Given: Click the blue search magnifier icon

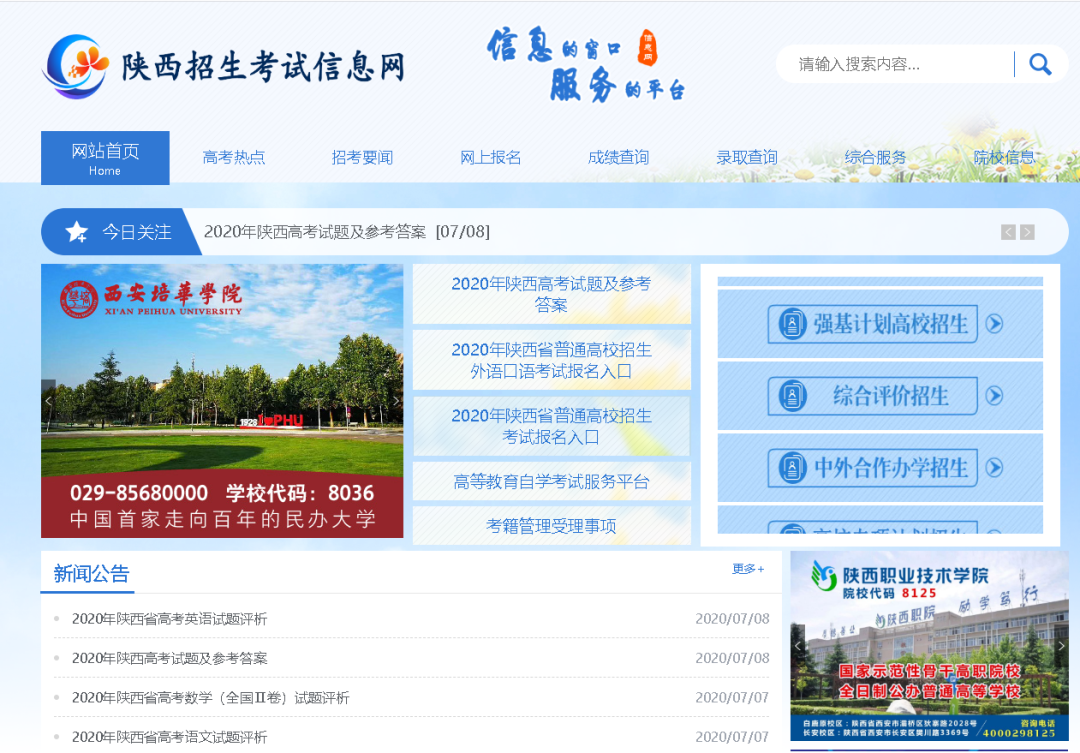Looking at the screenshot, I should coord(1040,63).
